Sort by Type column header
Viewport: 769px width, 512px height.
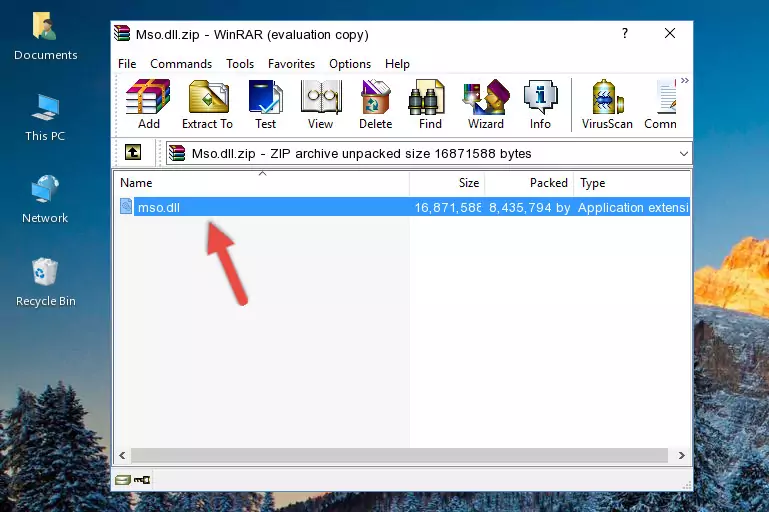[632, 182]
